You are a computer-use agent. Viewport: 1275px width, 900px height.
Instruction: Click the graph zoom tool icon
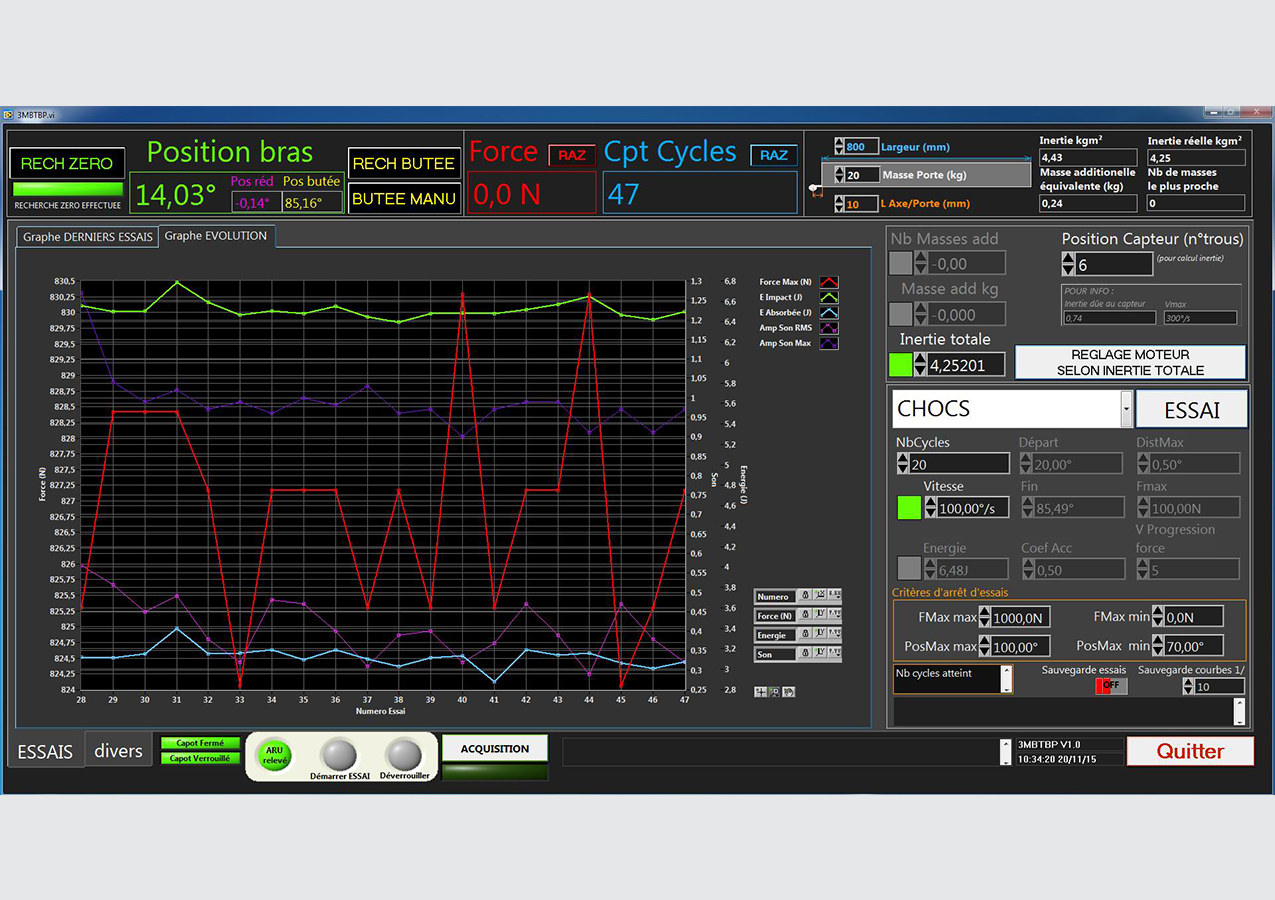(775, 691)
